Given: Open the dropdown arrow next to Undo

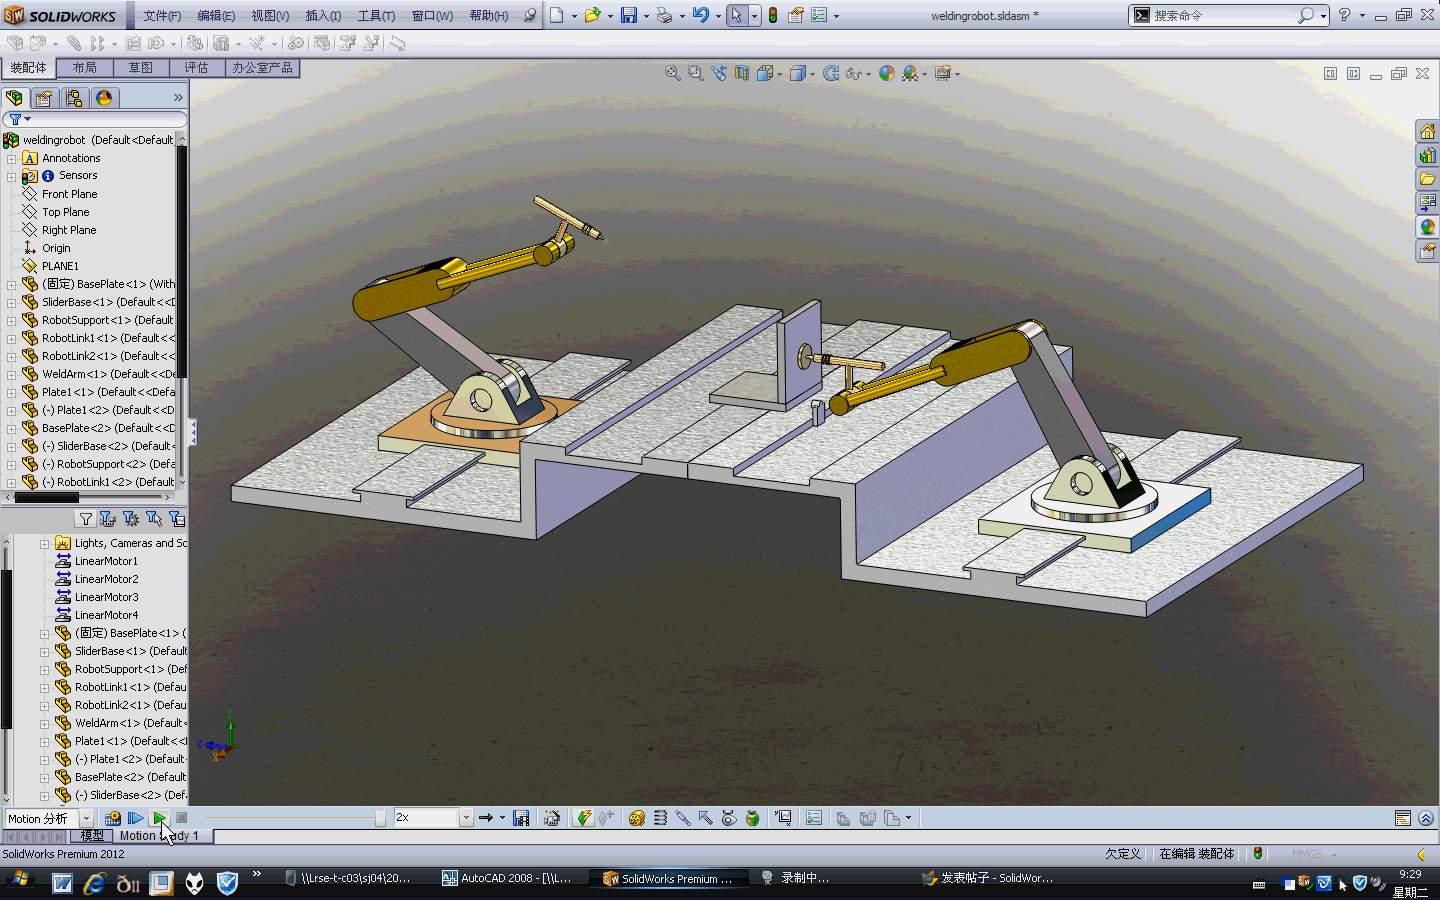Looking at the screenshot, I should pos(718,16).
